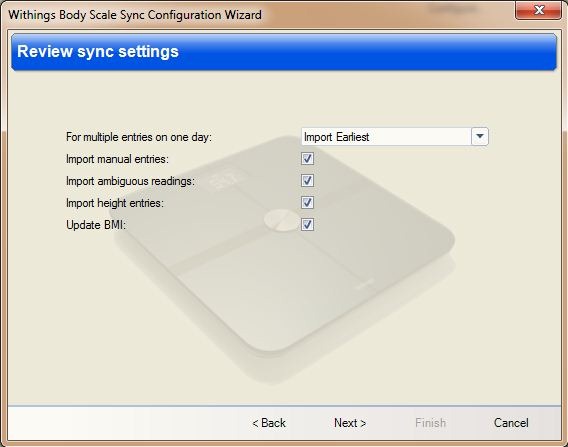
Task: Click the scale's round center logo
Action: pyautogui.click(x=282, y=220)
